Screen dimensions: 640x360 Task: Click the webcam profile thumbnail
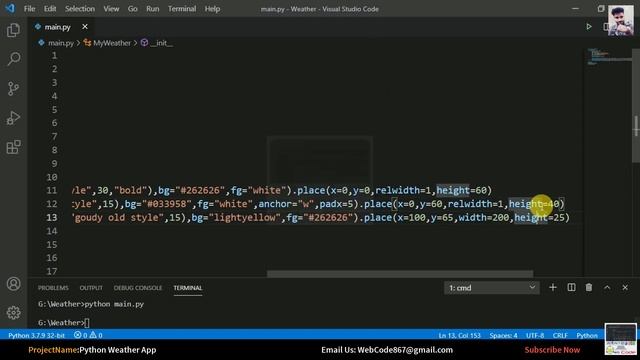coord(621,20)
